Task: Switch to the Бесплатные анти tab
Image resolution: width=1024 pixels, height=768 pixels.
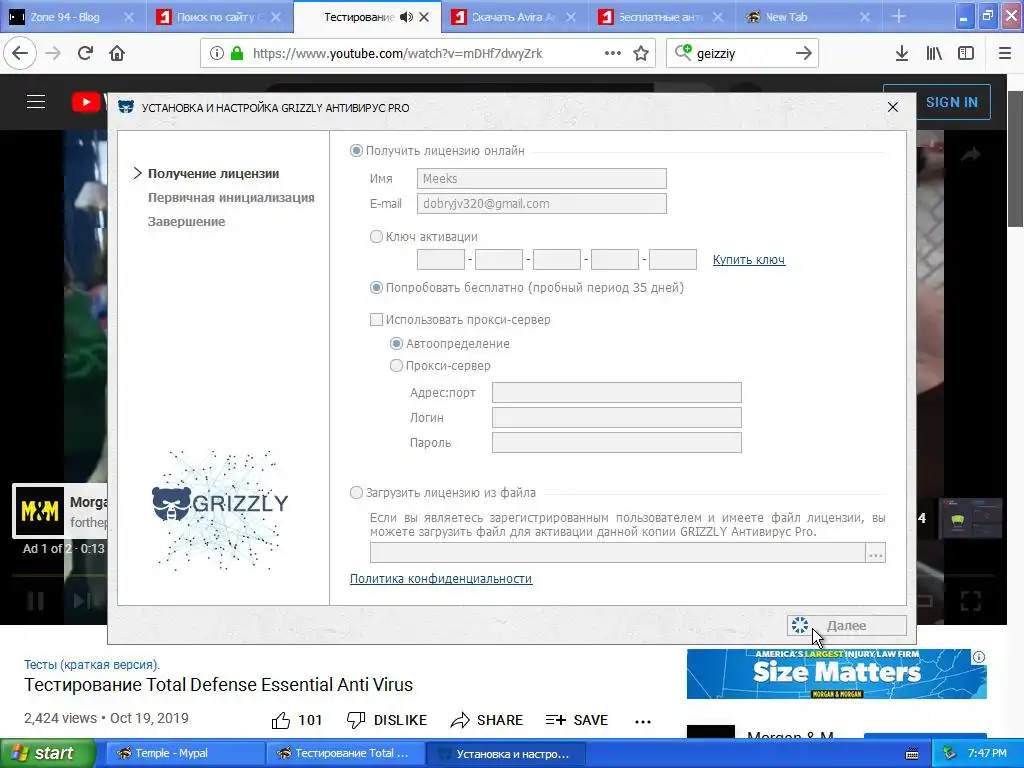Action: coord(660,17)
